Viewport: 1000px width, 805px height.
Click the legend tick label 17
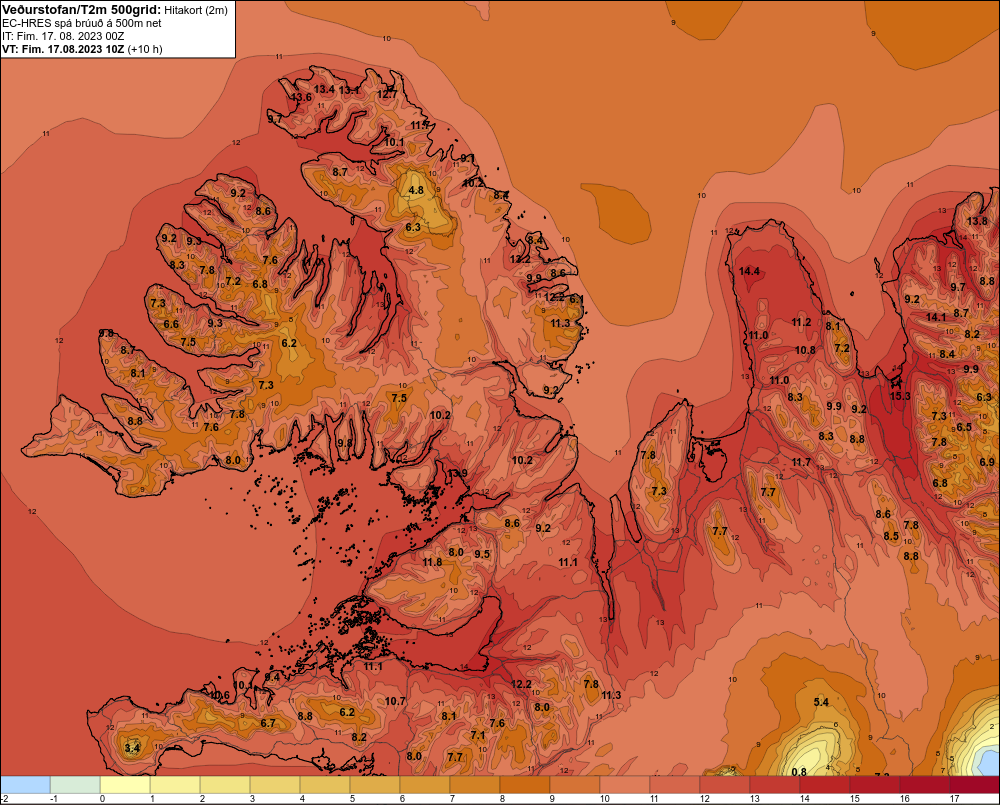pos(954,799)
